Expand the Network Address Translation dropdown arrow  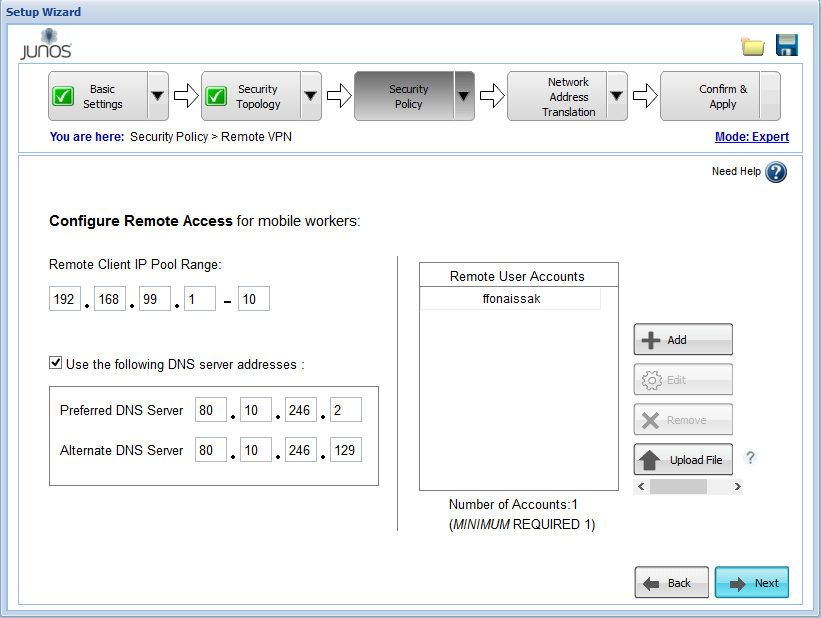click(x=617, y=96)
